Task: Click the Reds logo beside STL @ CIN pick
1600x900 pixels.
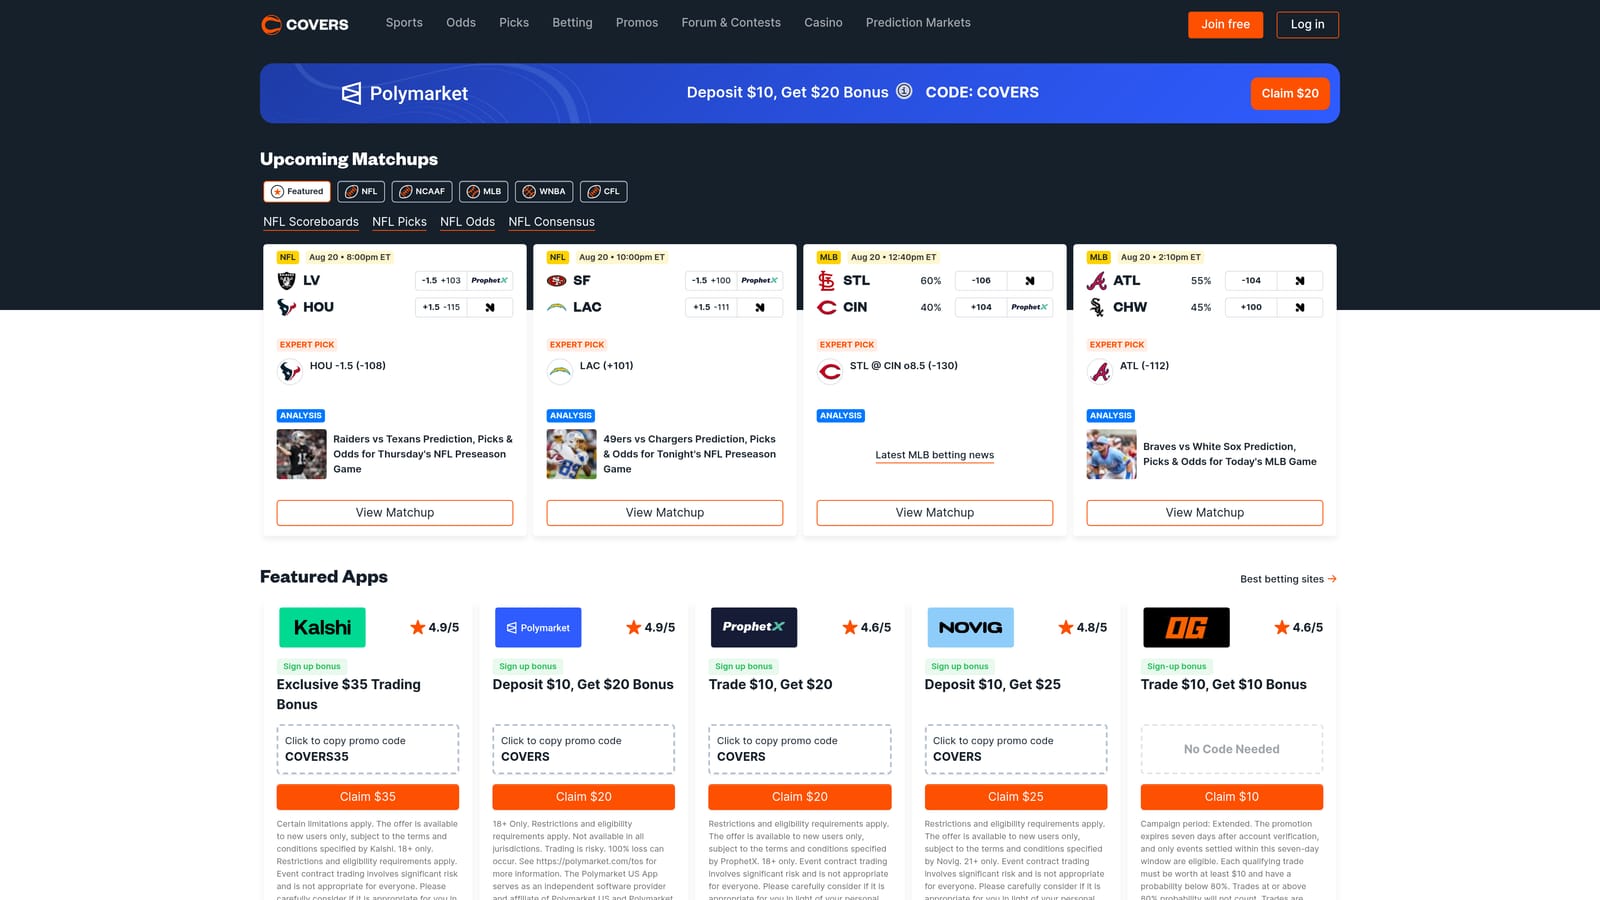Action: [x=830, y=372]
